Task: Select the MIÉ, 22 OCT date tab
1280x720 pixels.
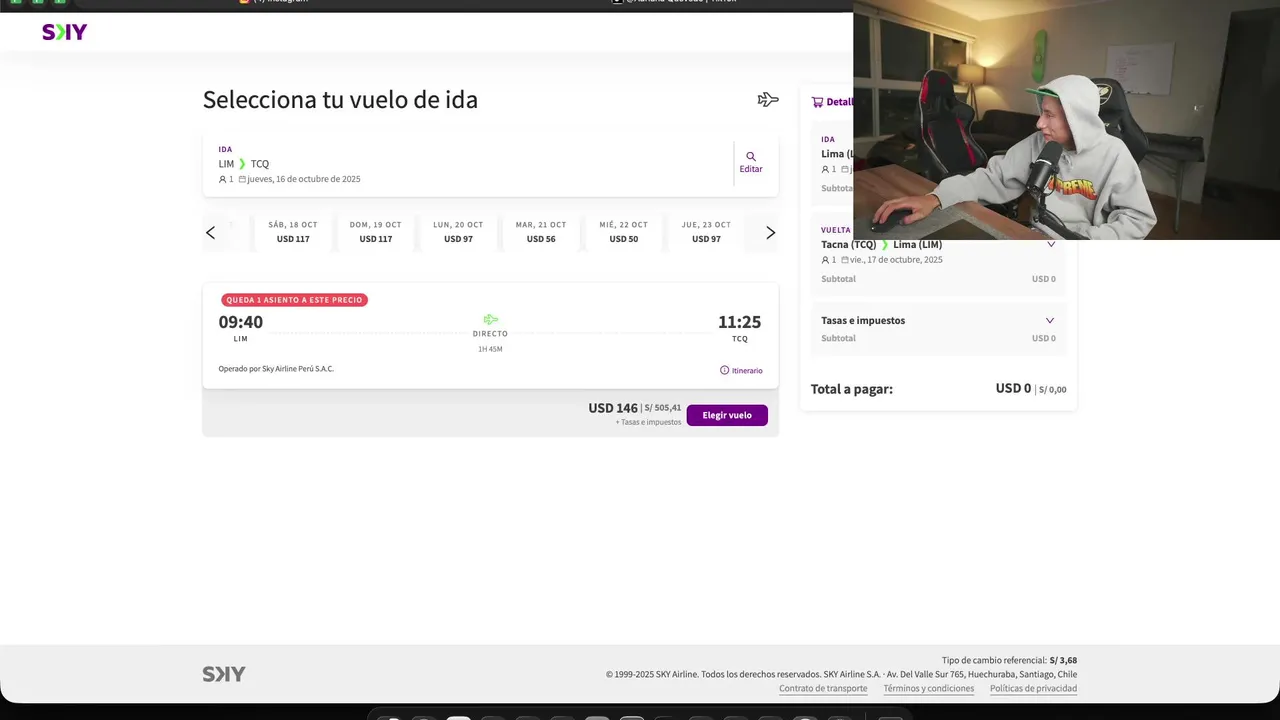Action: [x=624, y=232]
